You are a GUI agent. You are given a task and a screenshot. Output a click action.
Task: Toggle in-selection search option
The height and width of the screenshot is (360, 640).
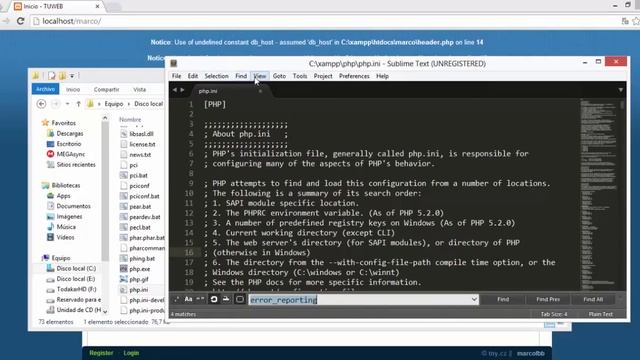click(226, 299)
